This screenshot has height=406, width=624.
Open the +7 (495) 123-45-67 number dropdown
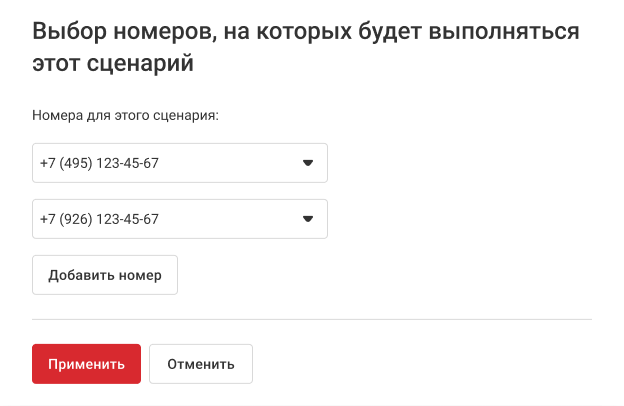(180, 163)
